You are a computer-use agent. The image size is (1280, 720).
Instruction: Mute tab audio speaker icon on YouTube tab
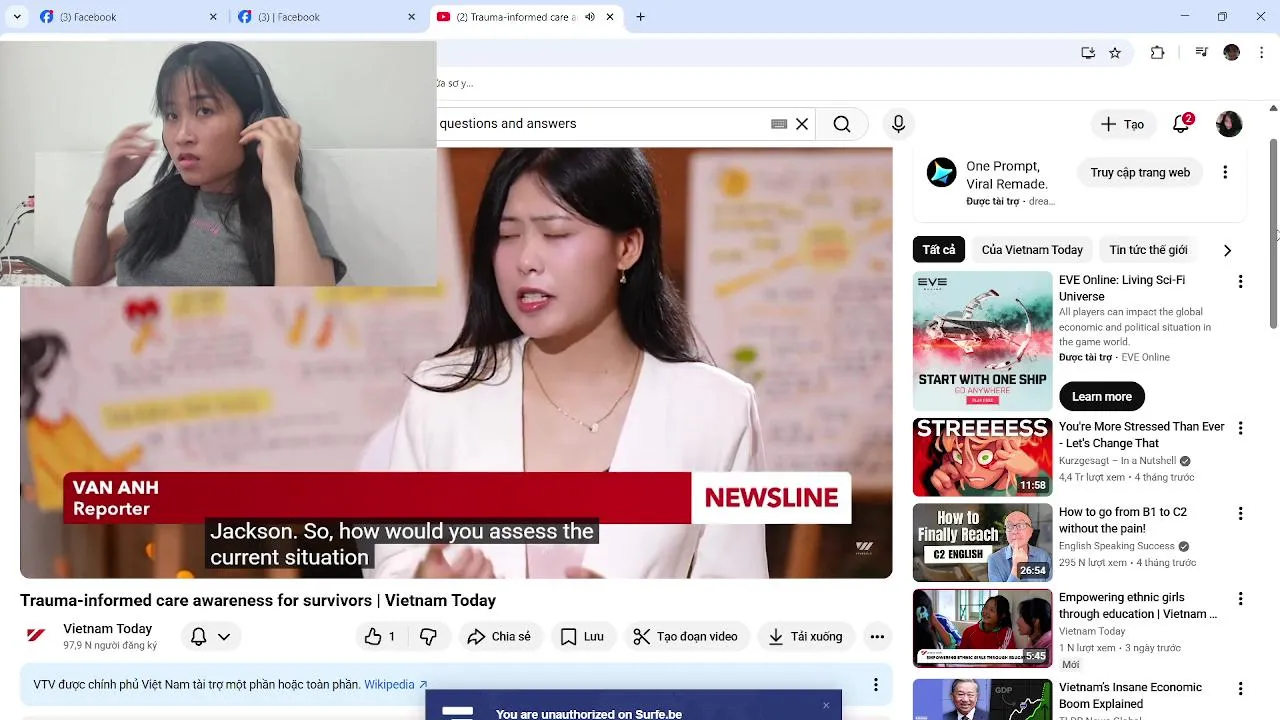pos(590,17)
